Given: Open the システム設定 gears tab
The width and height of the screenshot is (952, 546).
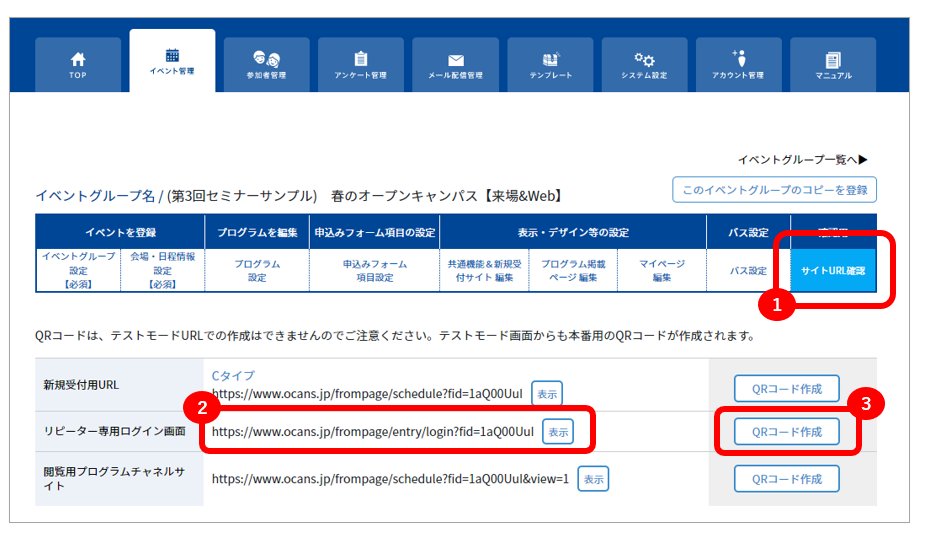Looking at the screenshot, I should (x=644, y=65).
